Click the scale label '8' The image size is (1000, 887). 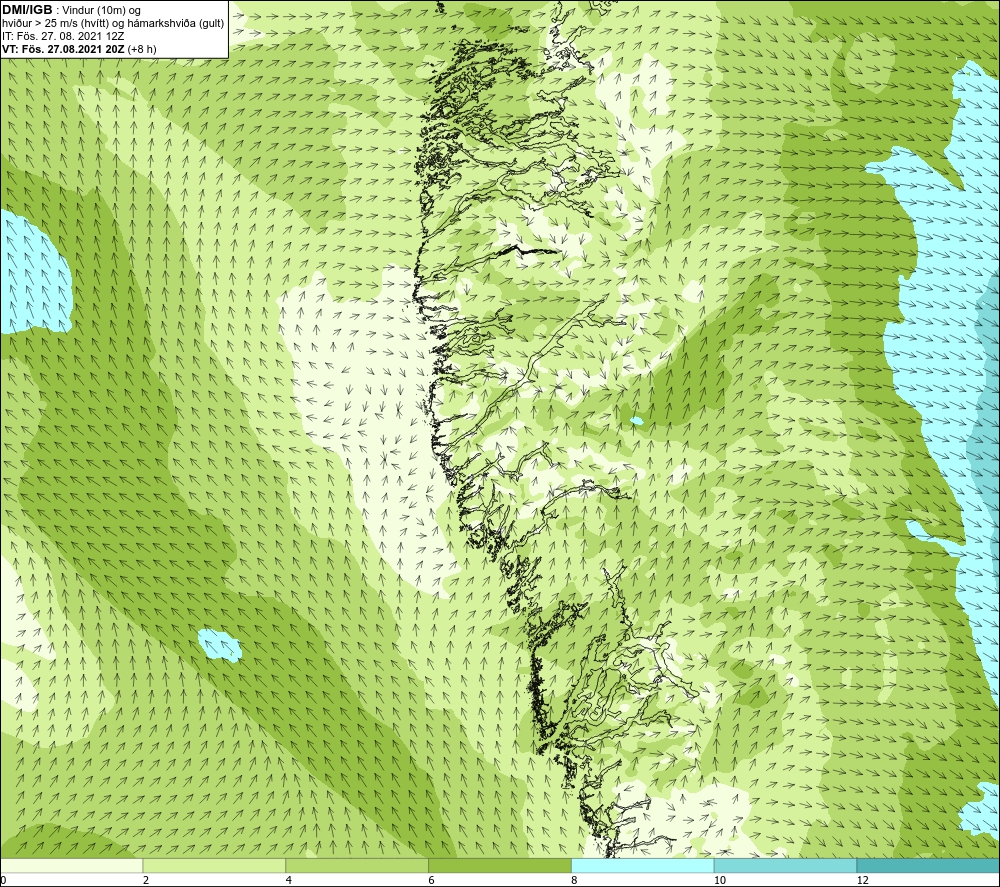(x=575, y=880)
